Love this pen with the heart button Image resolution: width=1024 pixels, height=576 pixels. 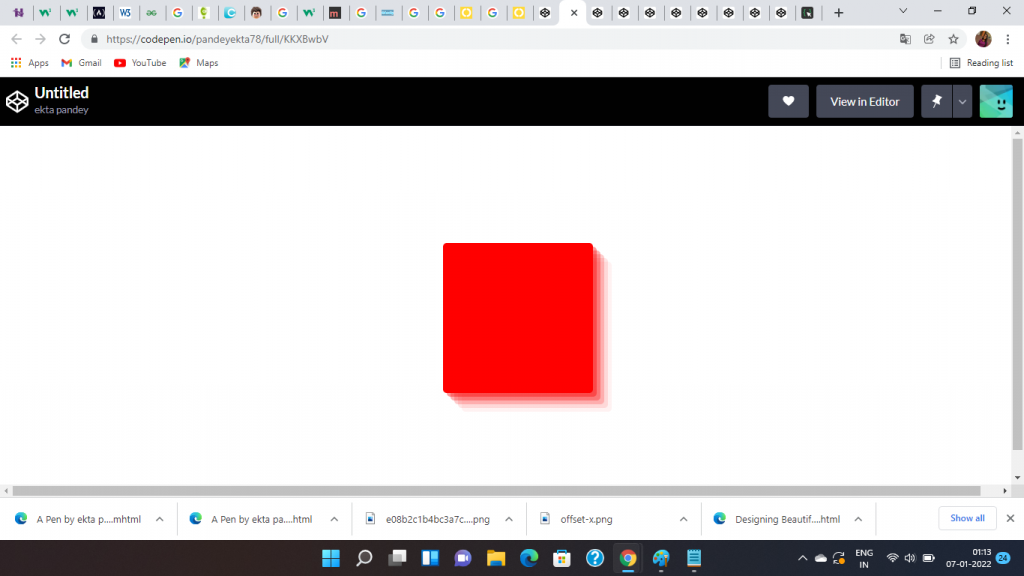click(788, 101)
